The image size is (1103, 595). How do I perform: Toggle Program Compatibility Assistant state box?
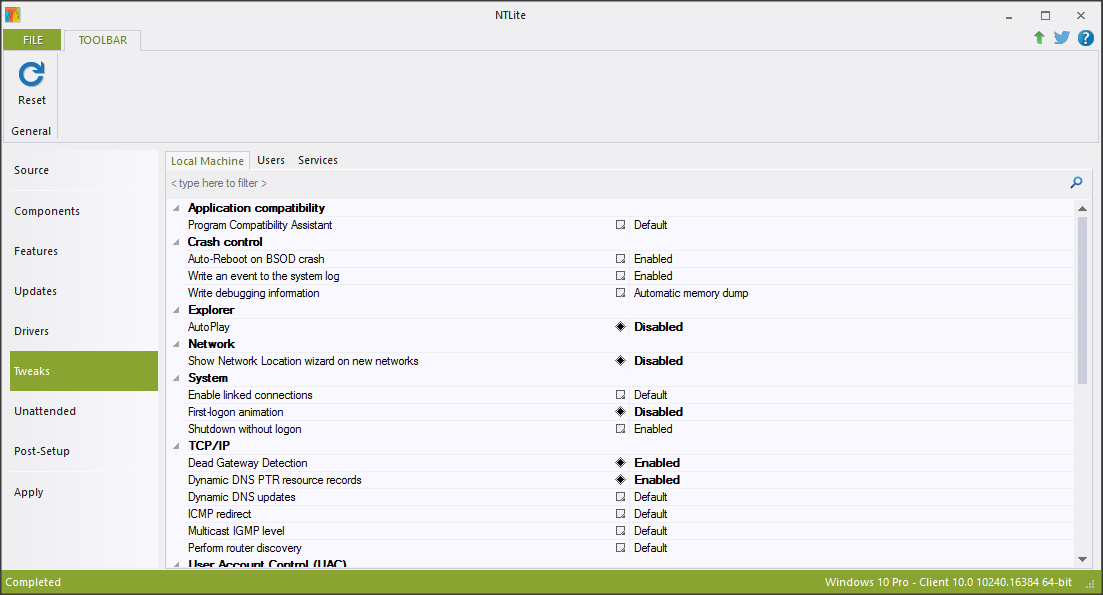pyautogui.click(x=620, y=225)
